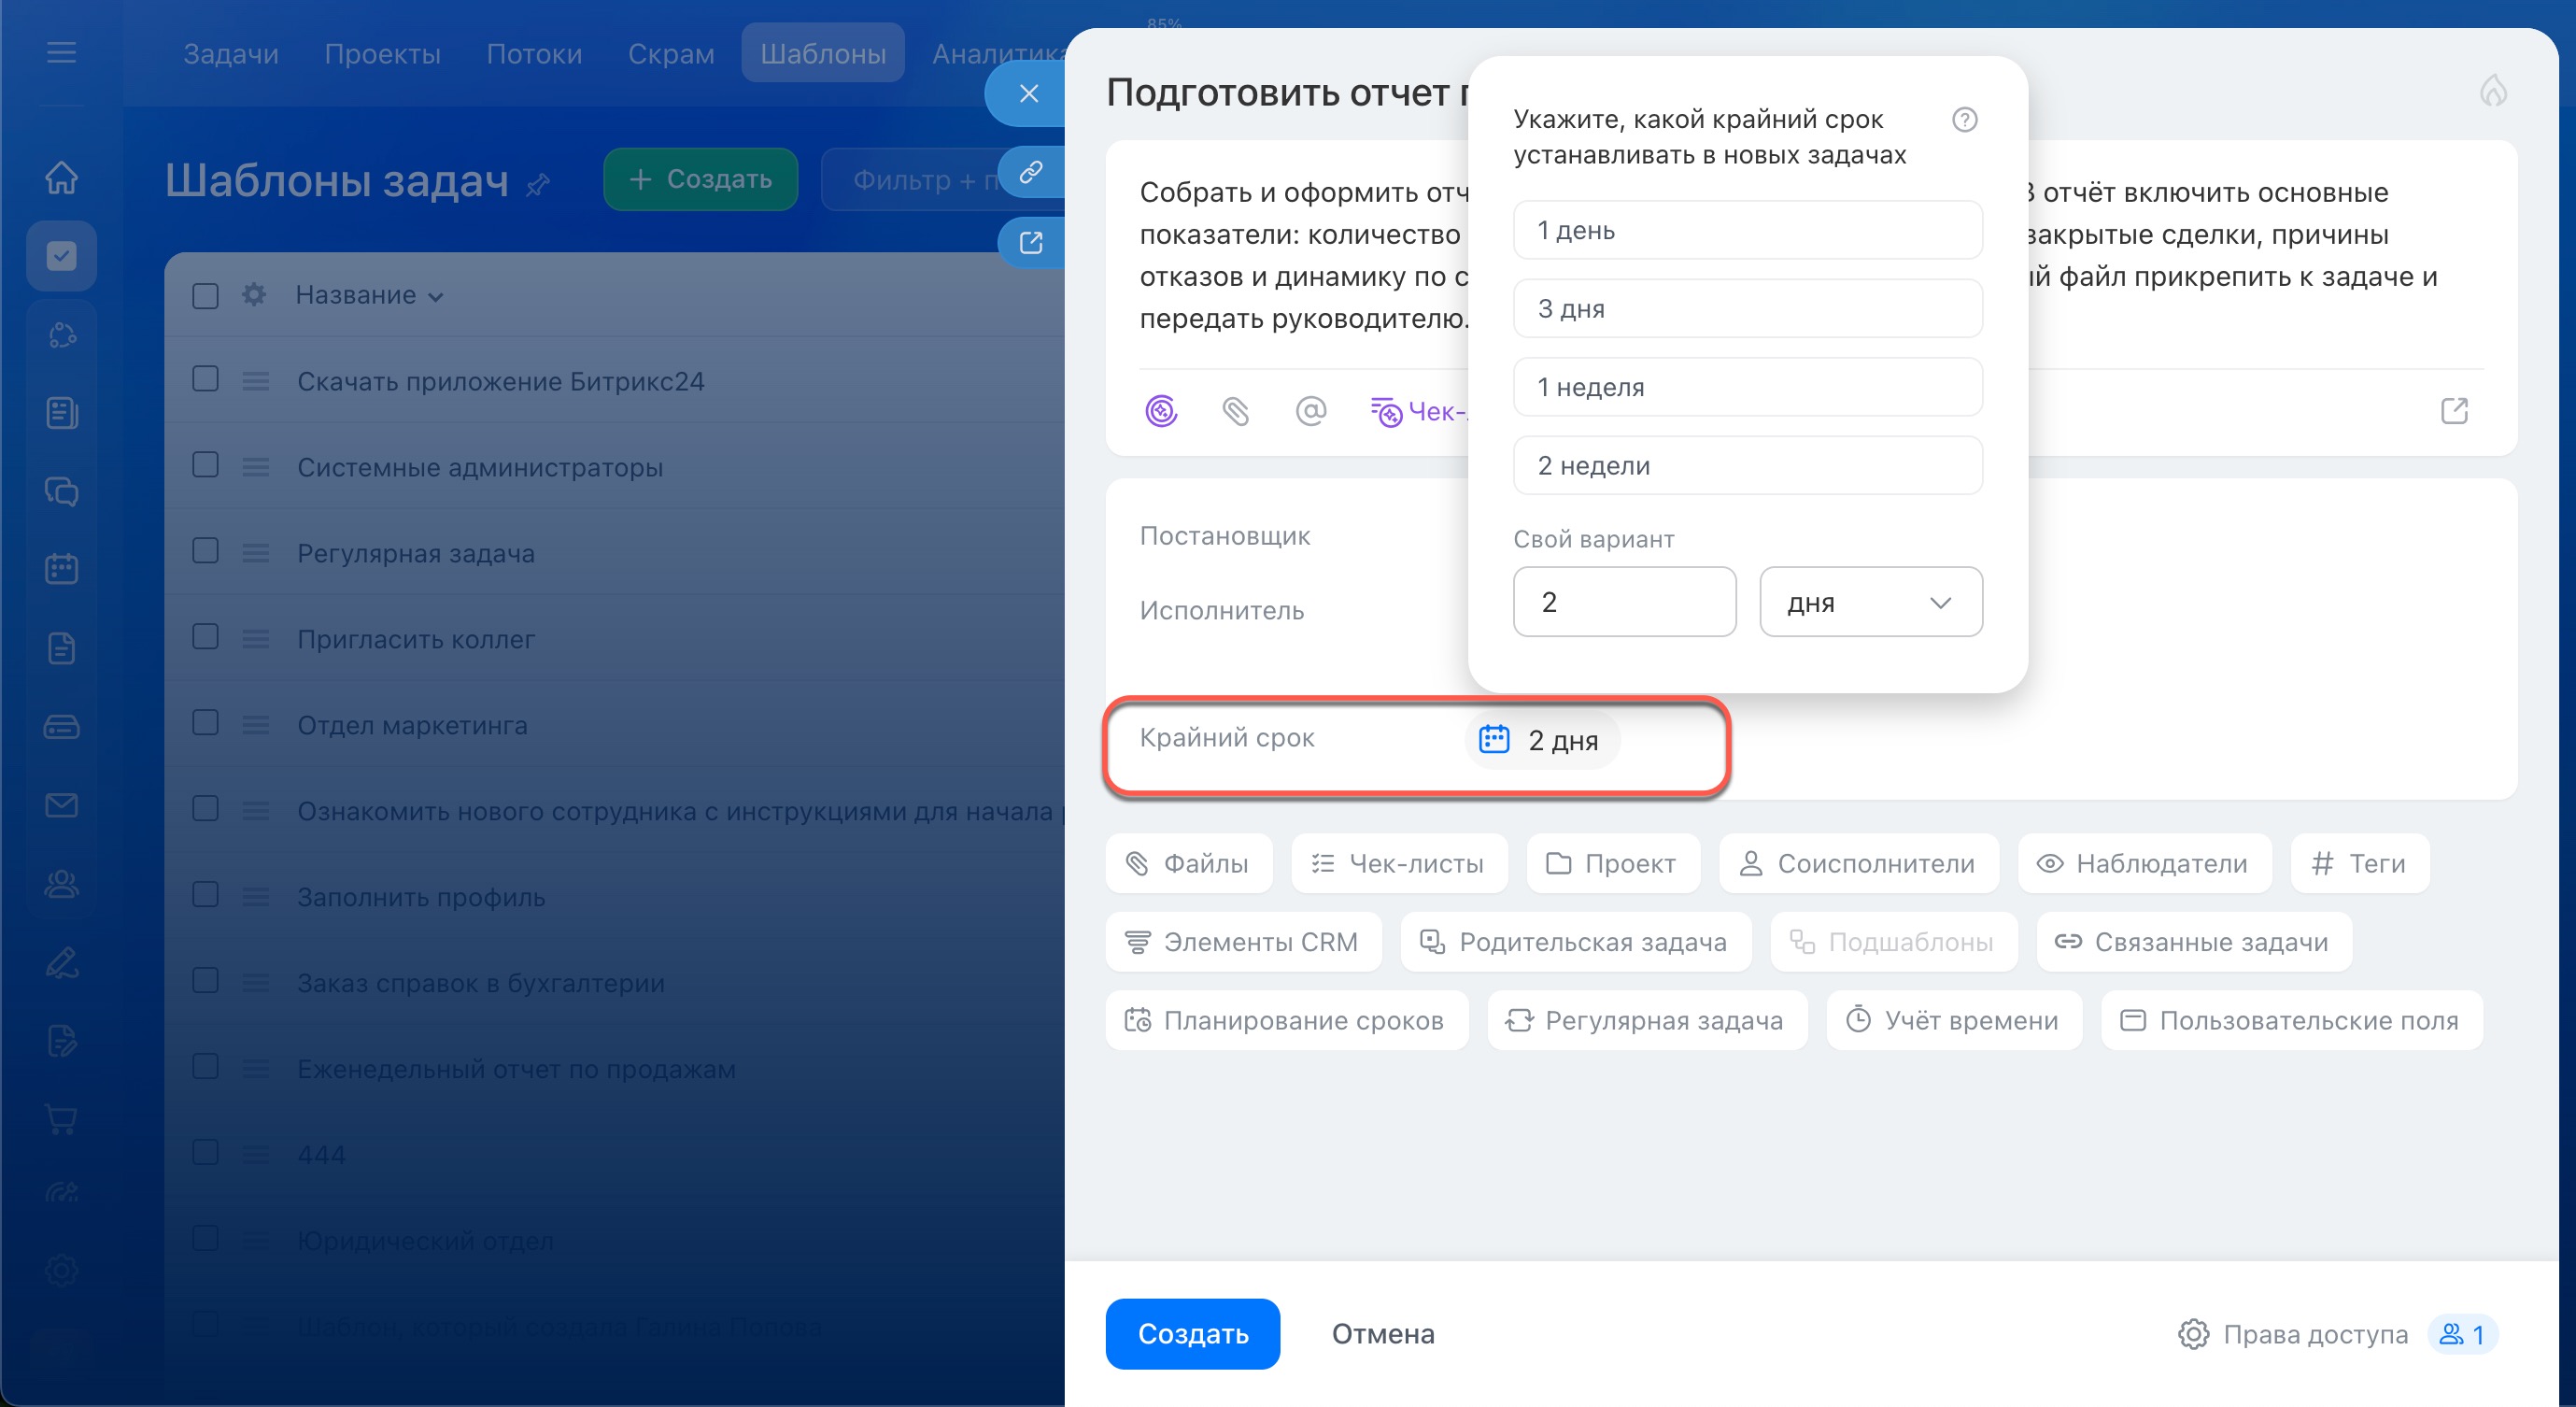Click the paperclip attach file icon
The width and height of the screenshot is (2576, 1407).
[x=1235, y=411]
